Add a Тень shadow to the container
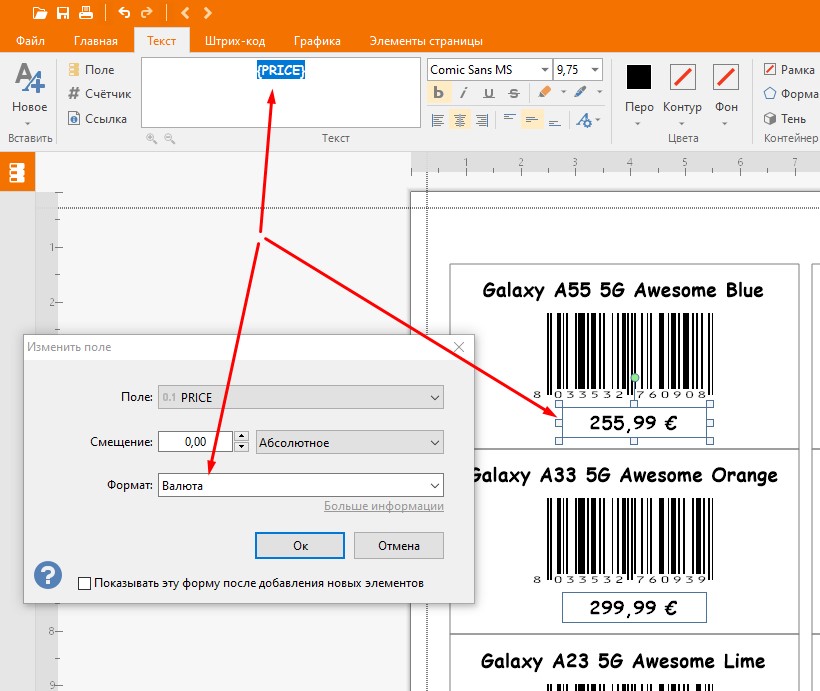The image size is (820, 691). (x=784, y=119)
